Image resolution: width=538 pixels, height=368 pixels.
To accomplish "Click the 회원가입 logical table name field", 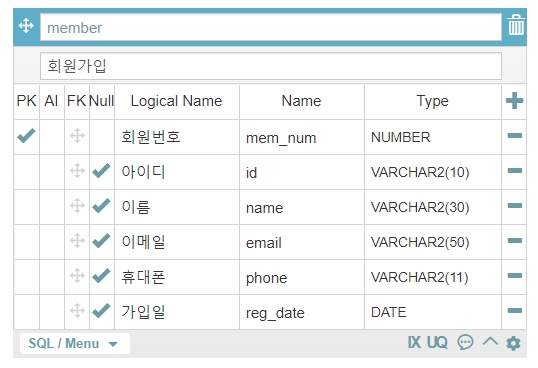I will pos(271,66).
